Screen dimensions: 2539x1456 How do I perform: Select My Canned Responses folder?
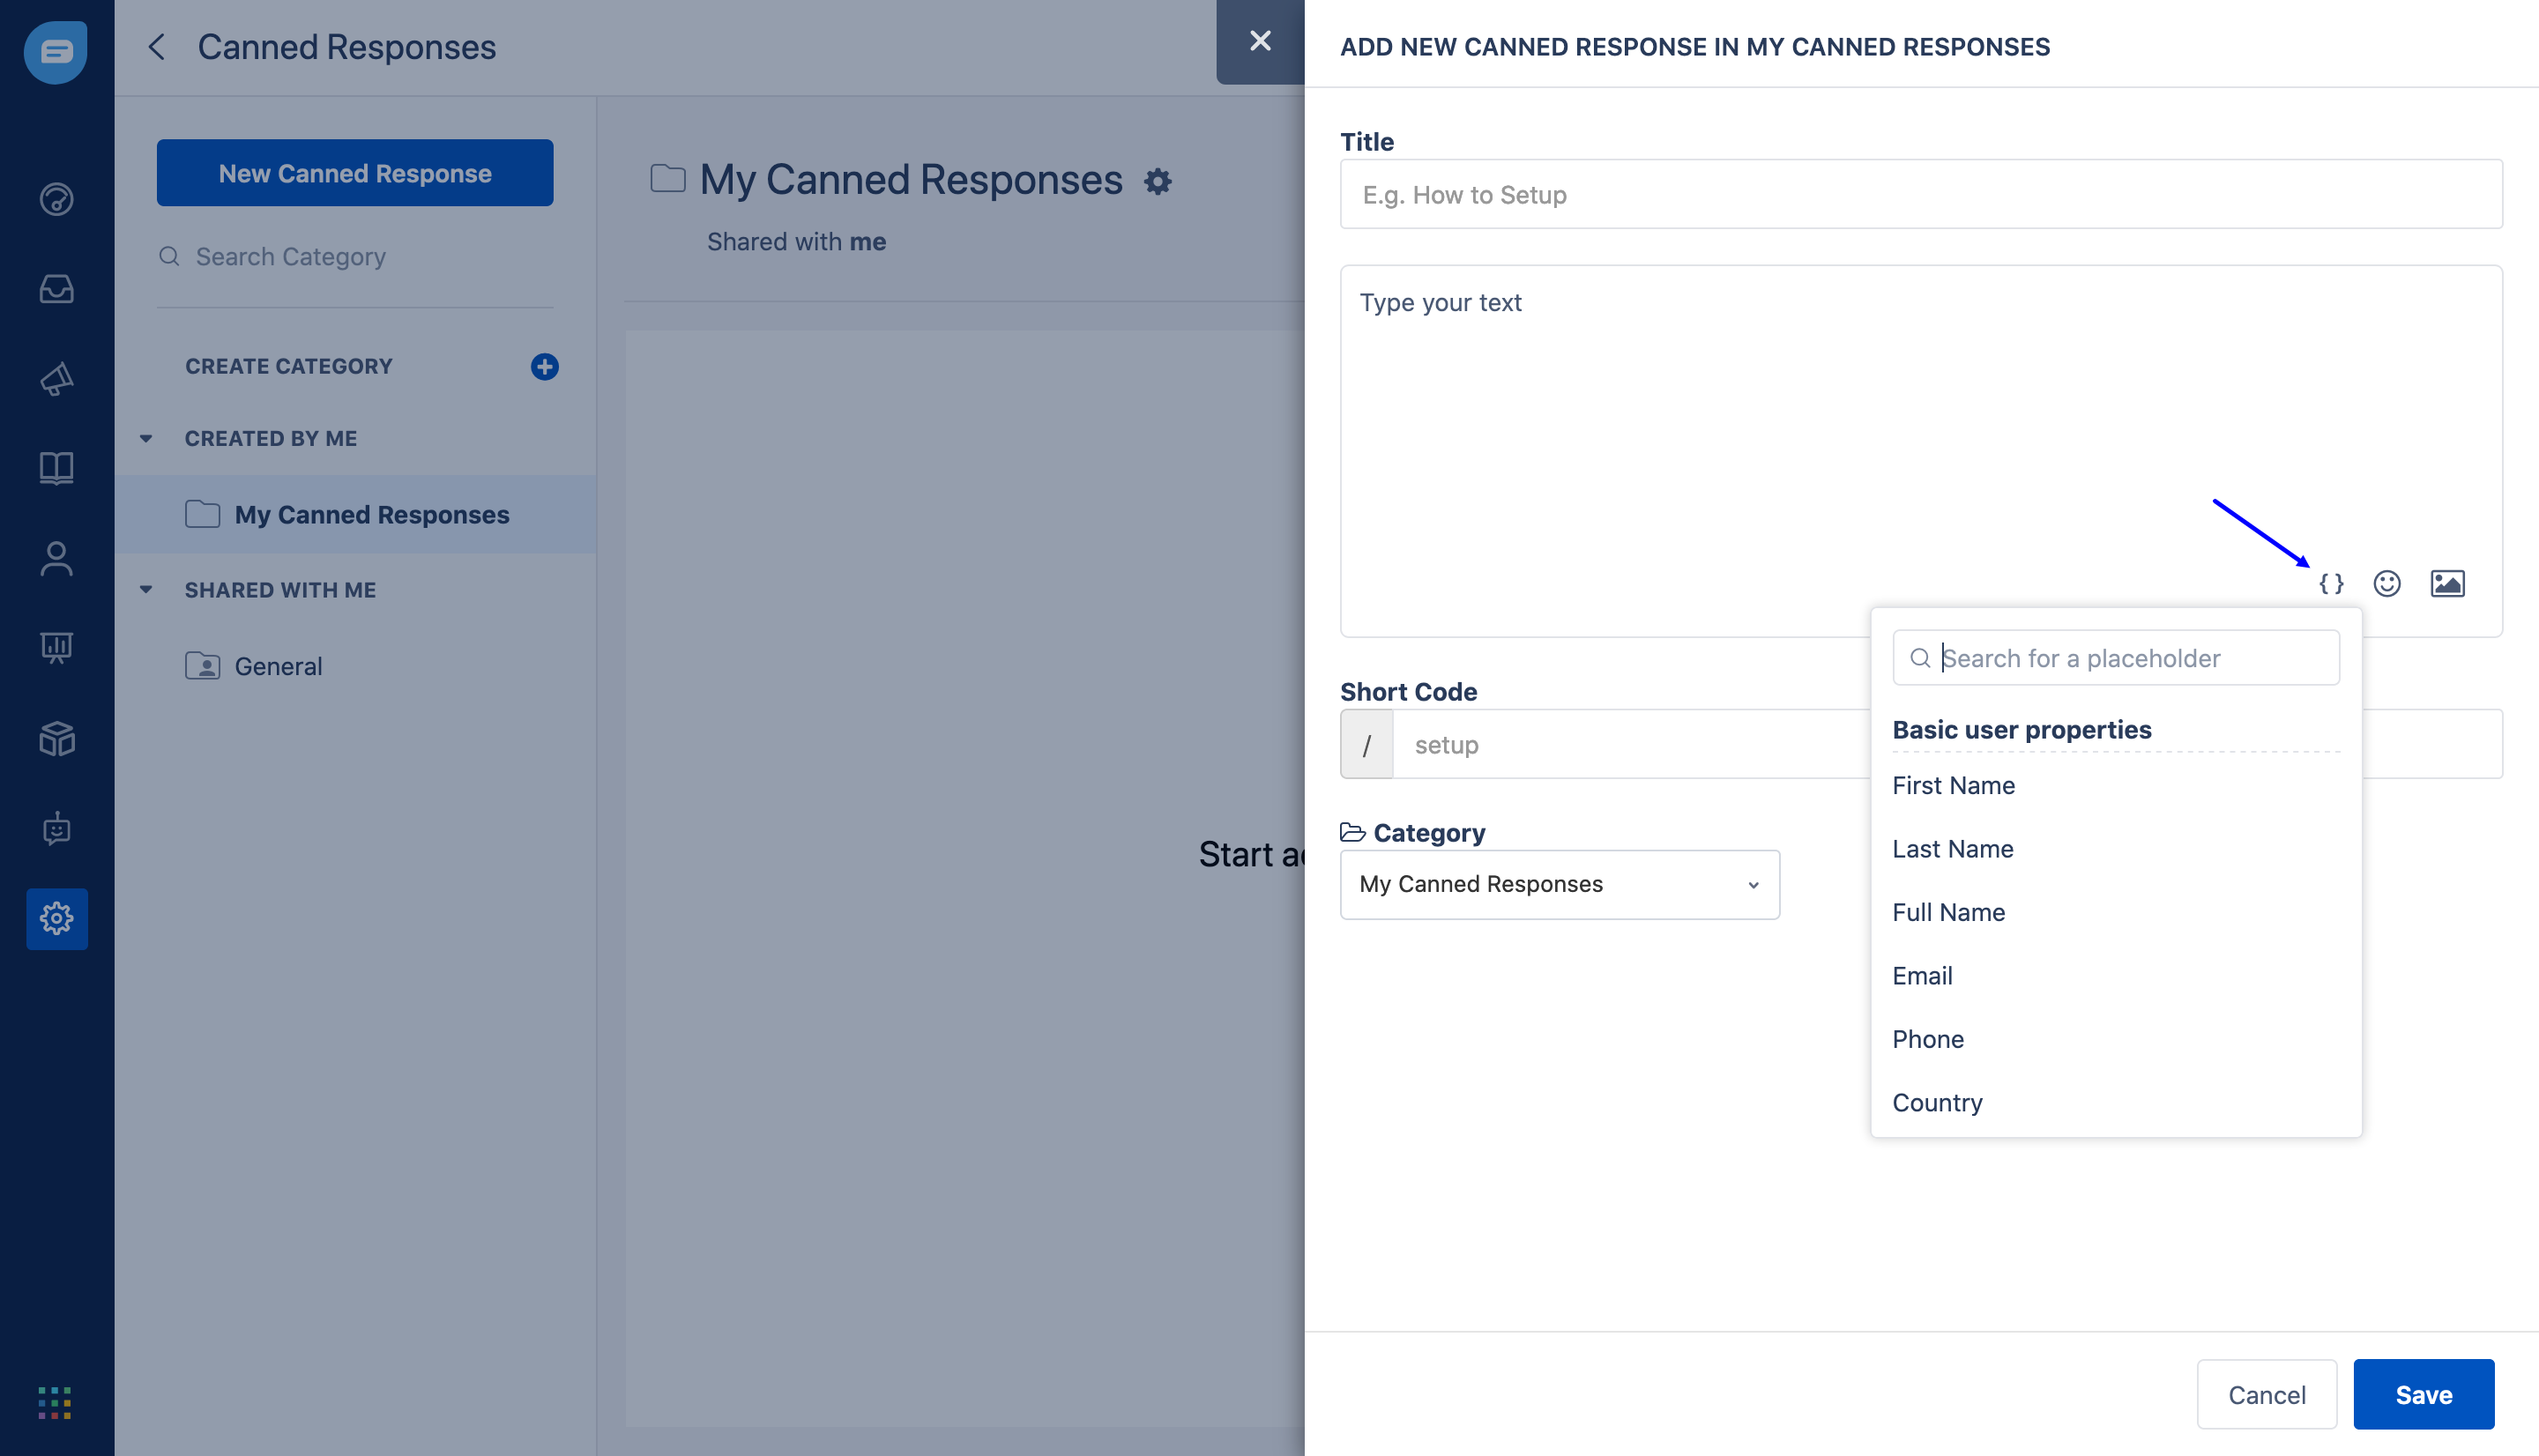point(370,514)
